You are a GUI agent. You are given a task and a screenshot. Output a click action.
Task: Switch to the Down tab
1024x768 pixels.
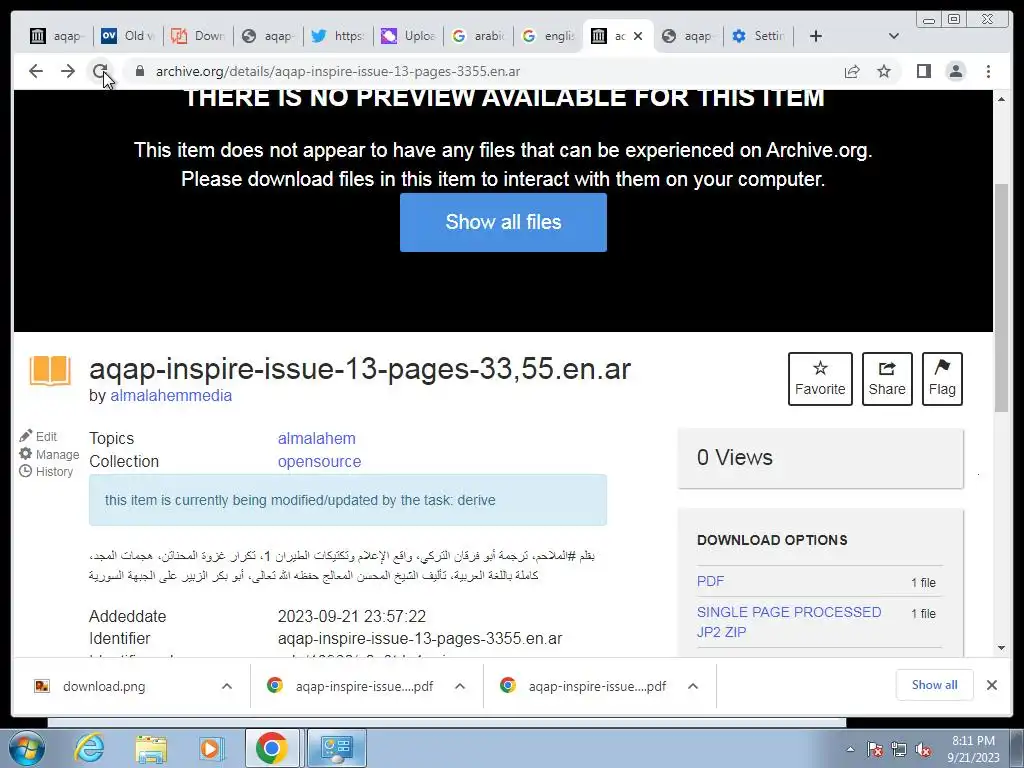tap(197, 36)
